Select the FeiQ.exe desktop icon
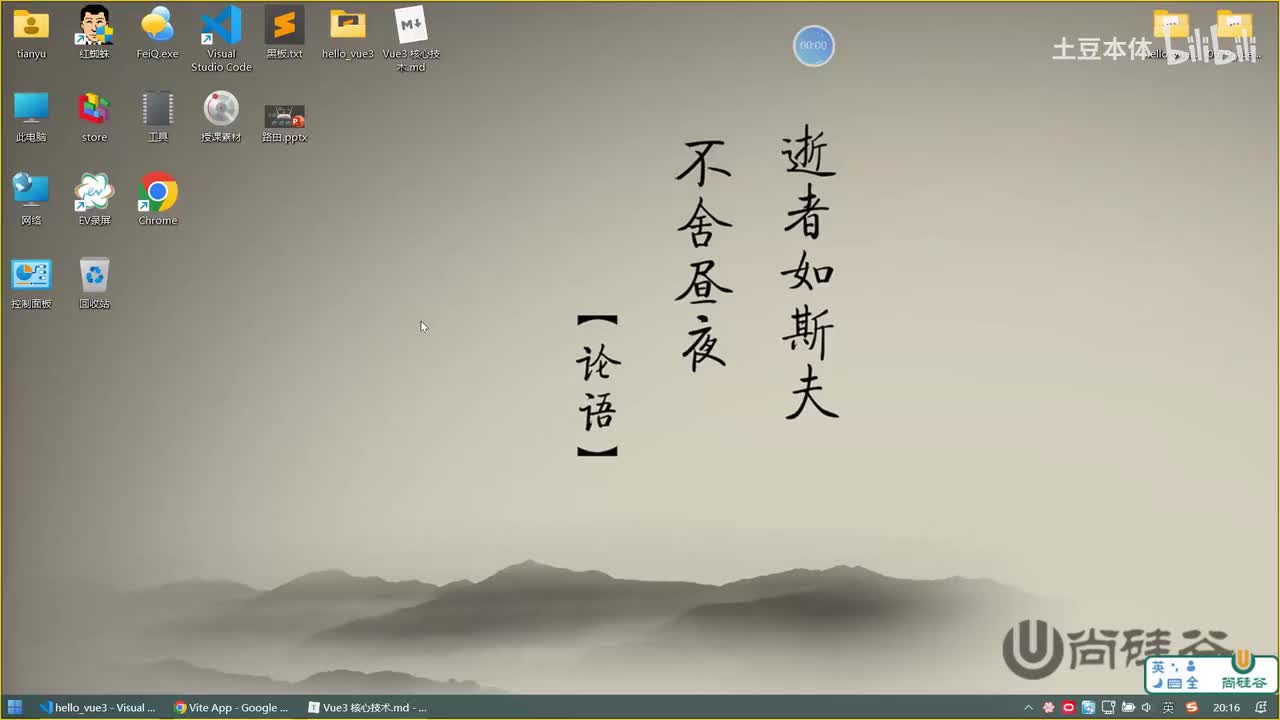 [157, 33]
